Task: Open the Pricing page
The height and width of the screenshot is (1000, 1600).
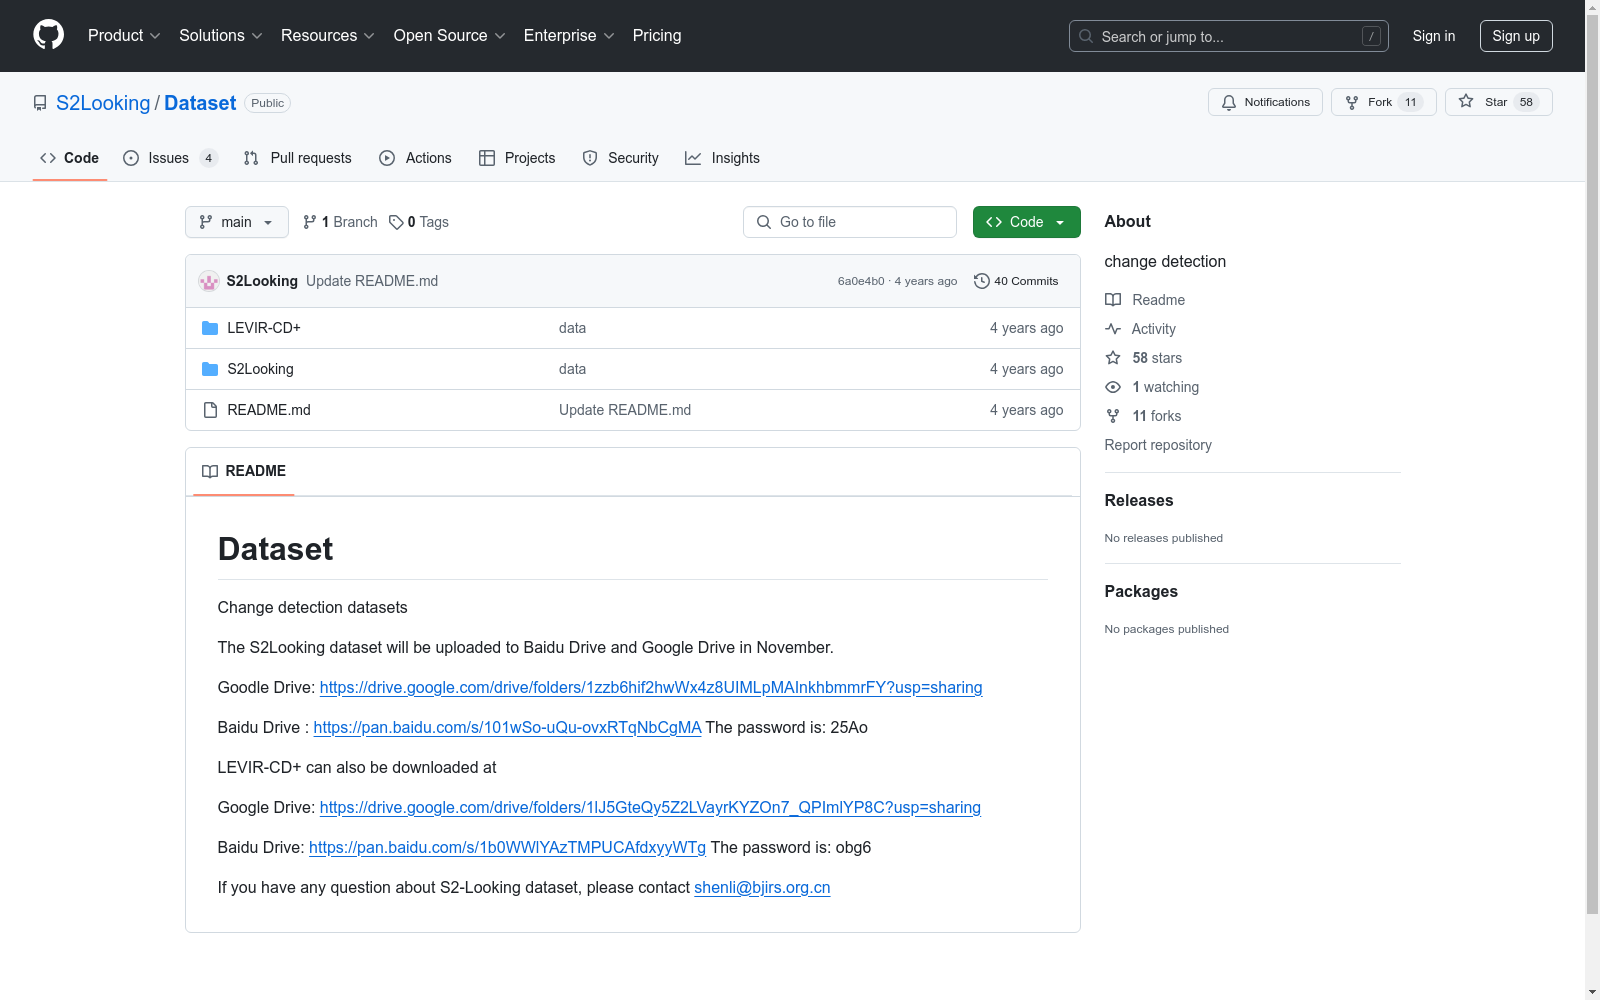Action: [657, 35]
